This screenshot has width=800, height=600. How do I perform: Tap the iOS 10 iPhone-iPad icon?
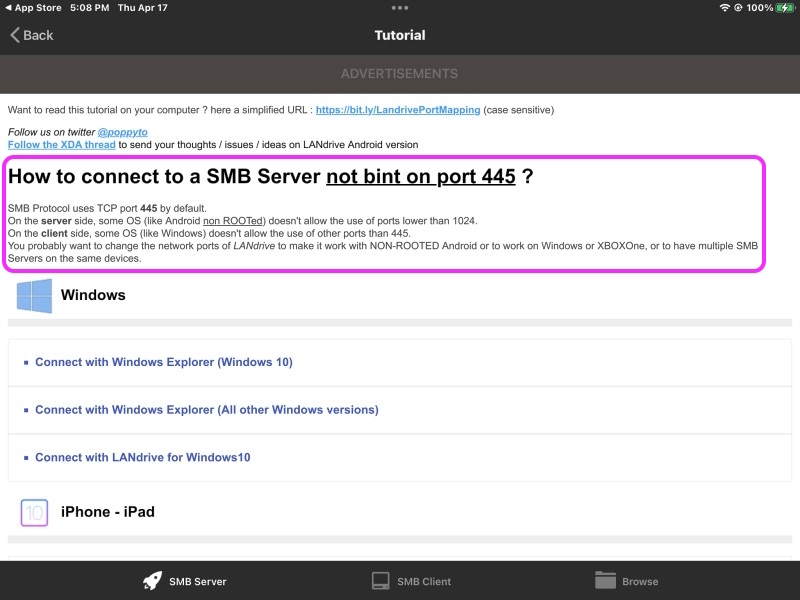coord(34,512)
